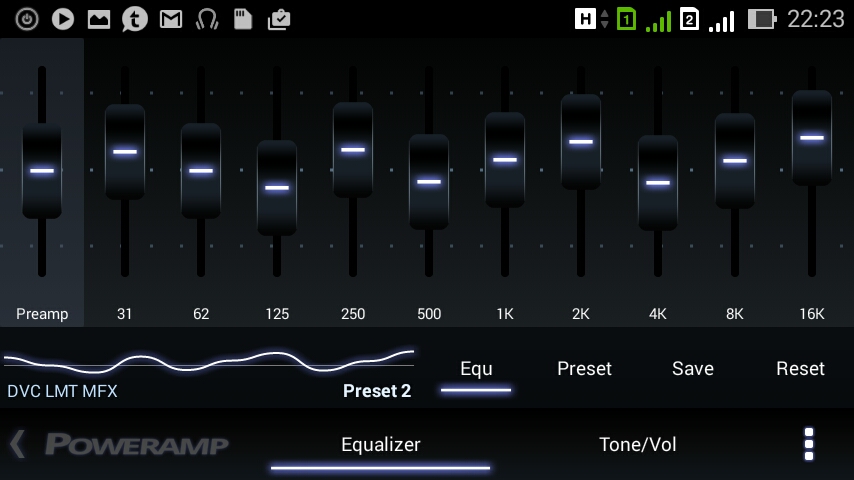Open the Tumblr notification icon
854x480 pixels.
tap(135, 20)
